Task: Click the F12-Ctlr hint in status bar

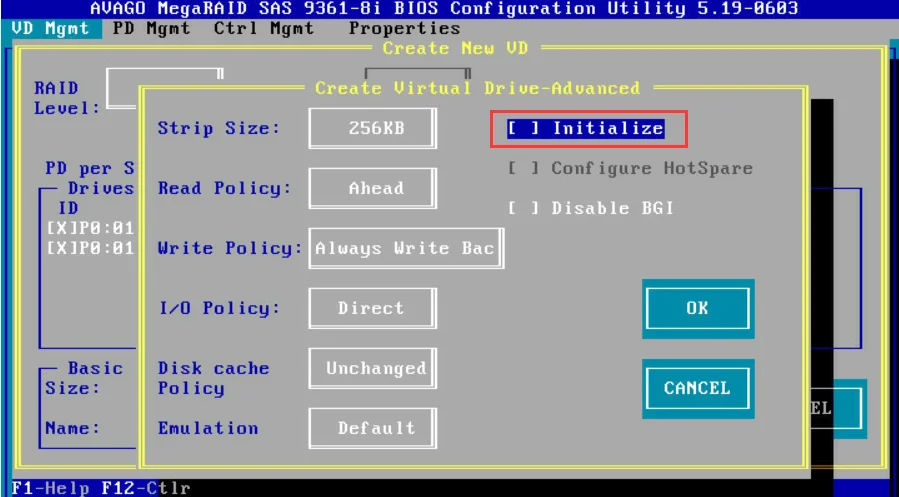Action: (146, 488)
